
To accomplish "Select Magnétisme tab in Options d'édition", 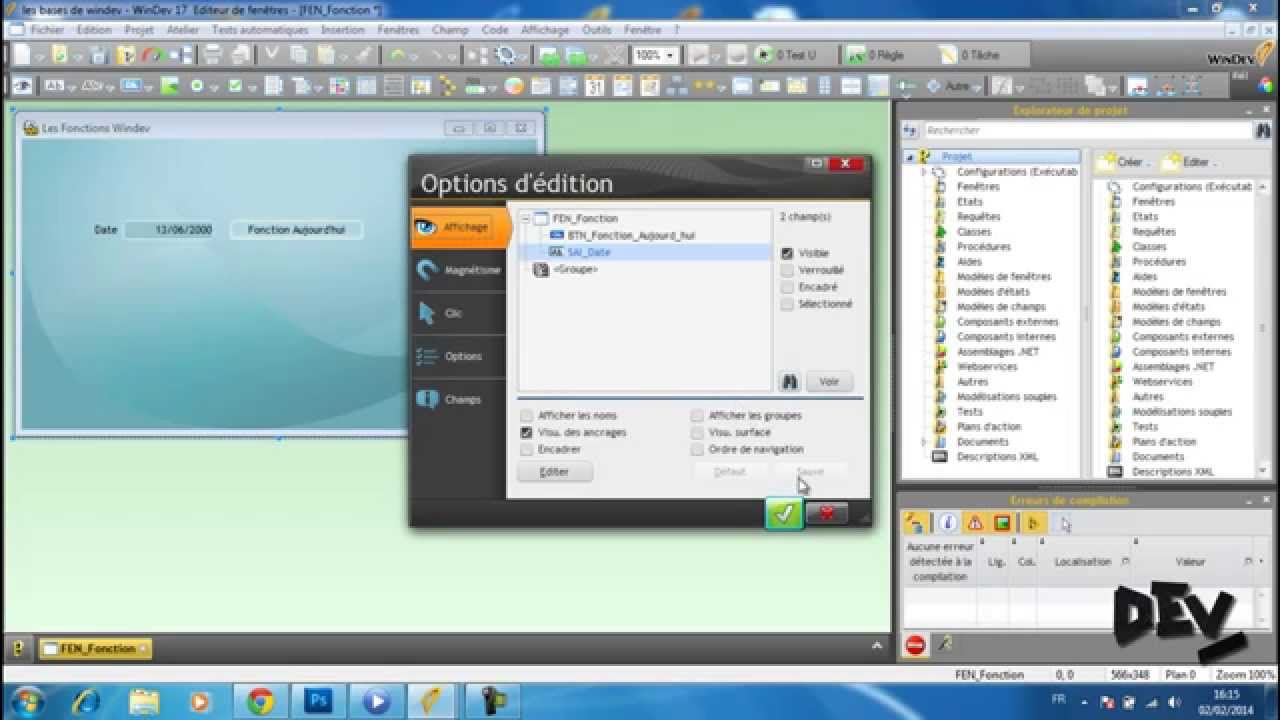I will click(460, 270).
